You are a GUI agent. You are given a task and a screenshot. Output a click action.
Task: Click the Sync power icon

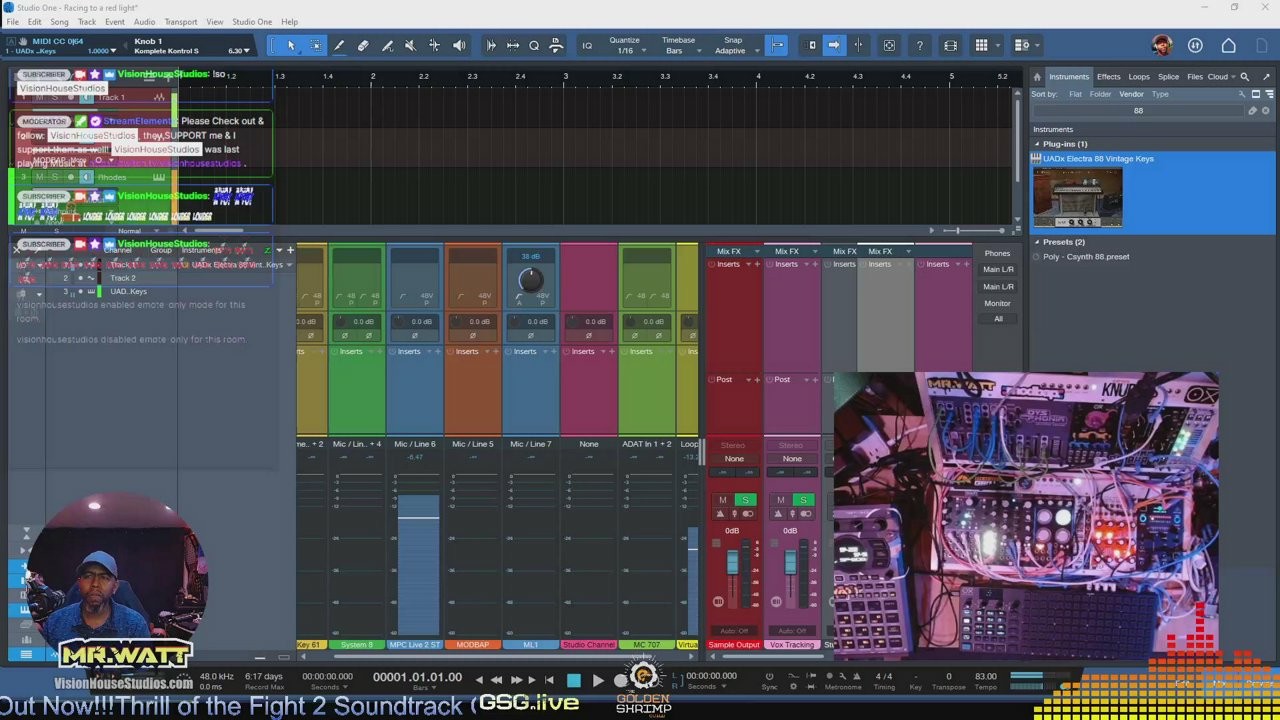point(770,676)
